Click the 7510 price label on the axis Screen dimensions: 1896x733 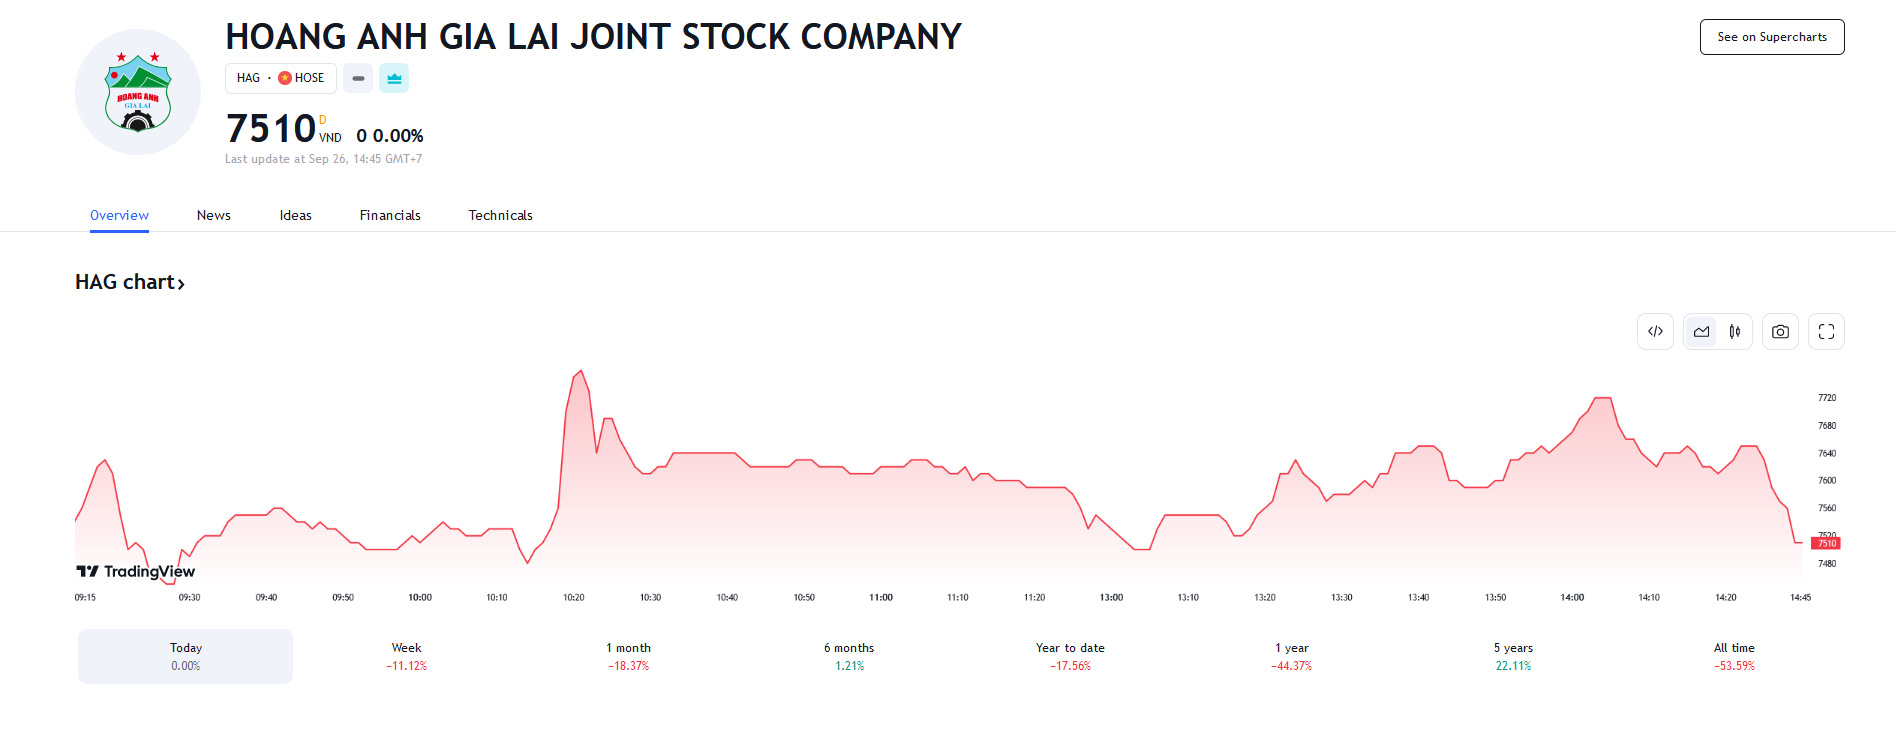click(x=1825, y=543)
